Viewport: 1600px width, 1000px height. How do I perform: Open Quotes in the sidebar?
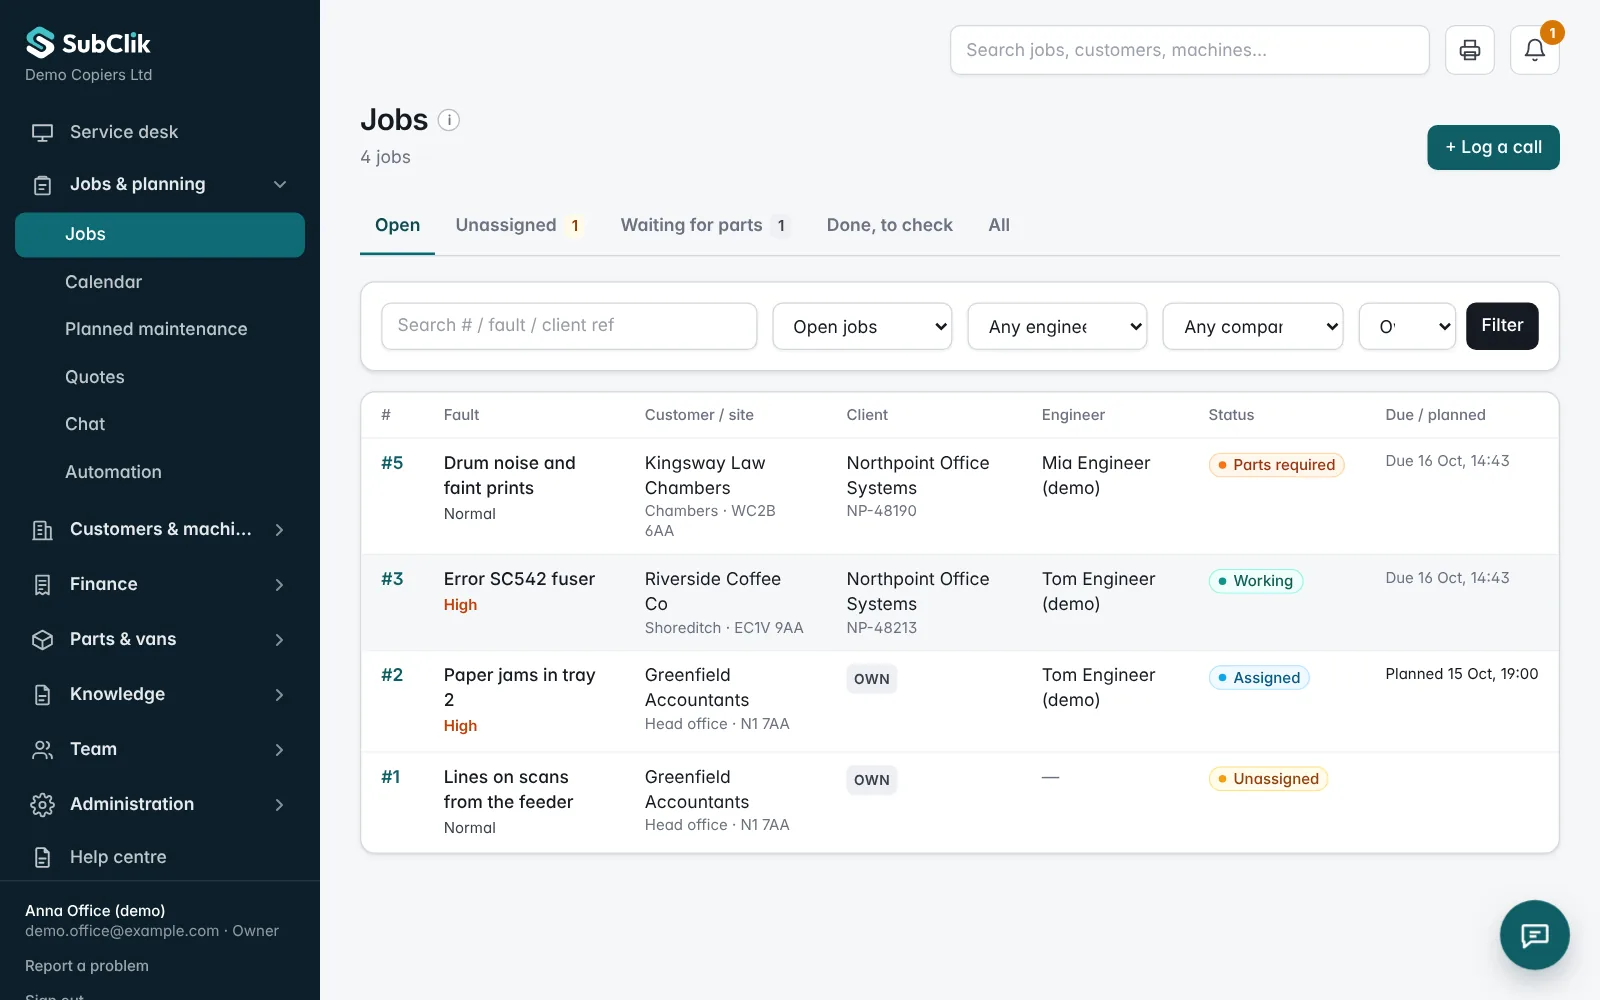pos(160,377)
